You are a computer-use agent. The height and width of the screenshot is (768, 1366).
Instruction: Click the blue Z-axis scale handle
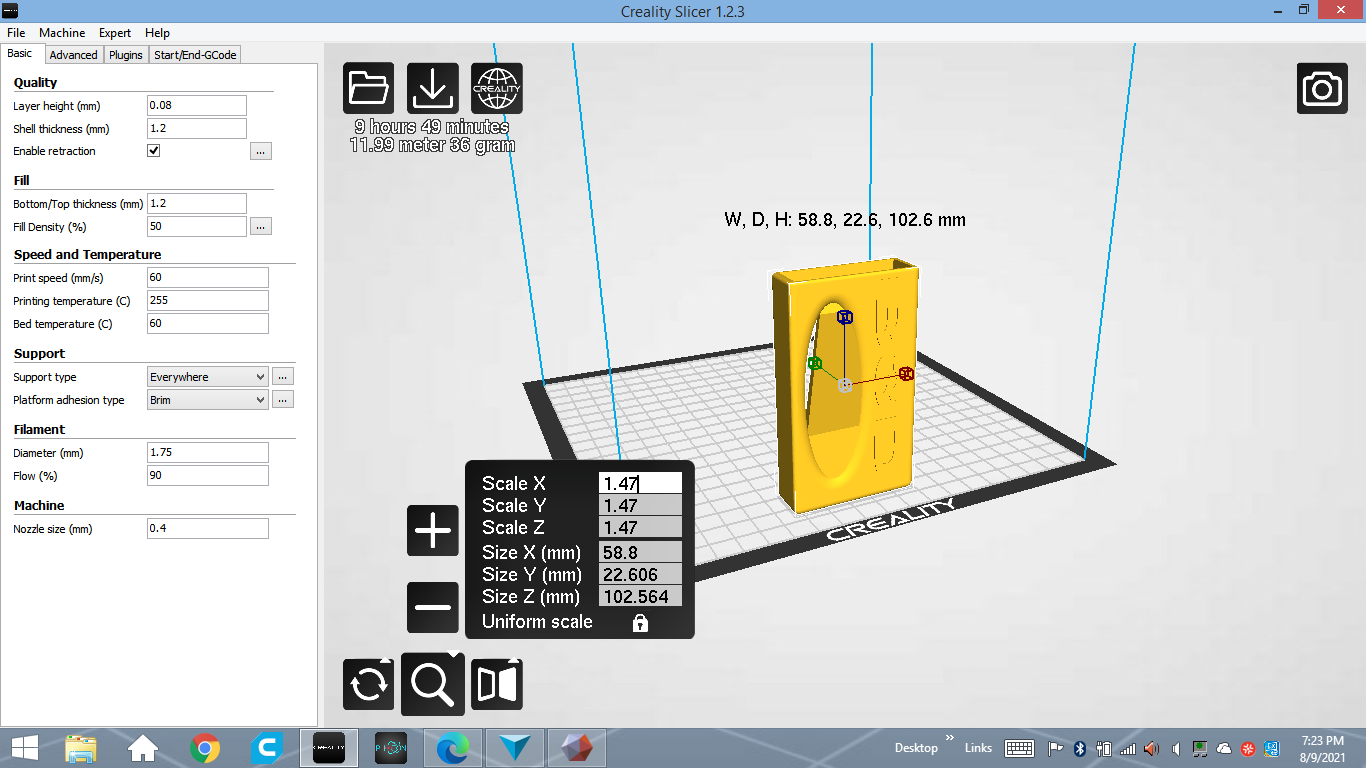pos(845,317)
